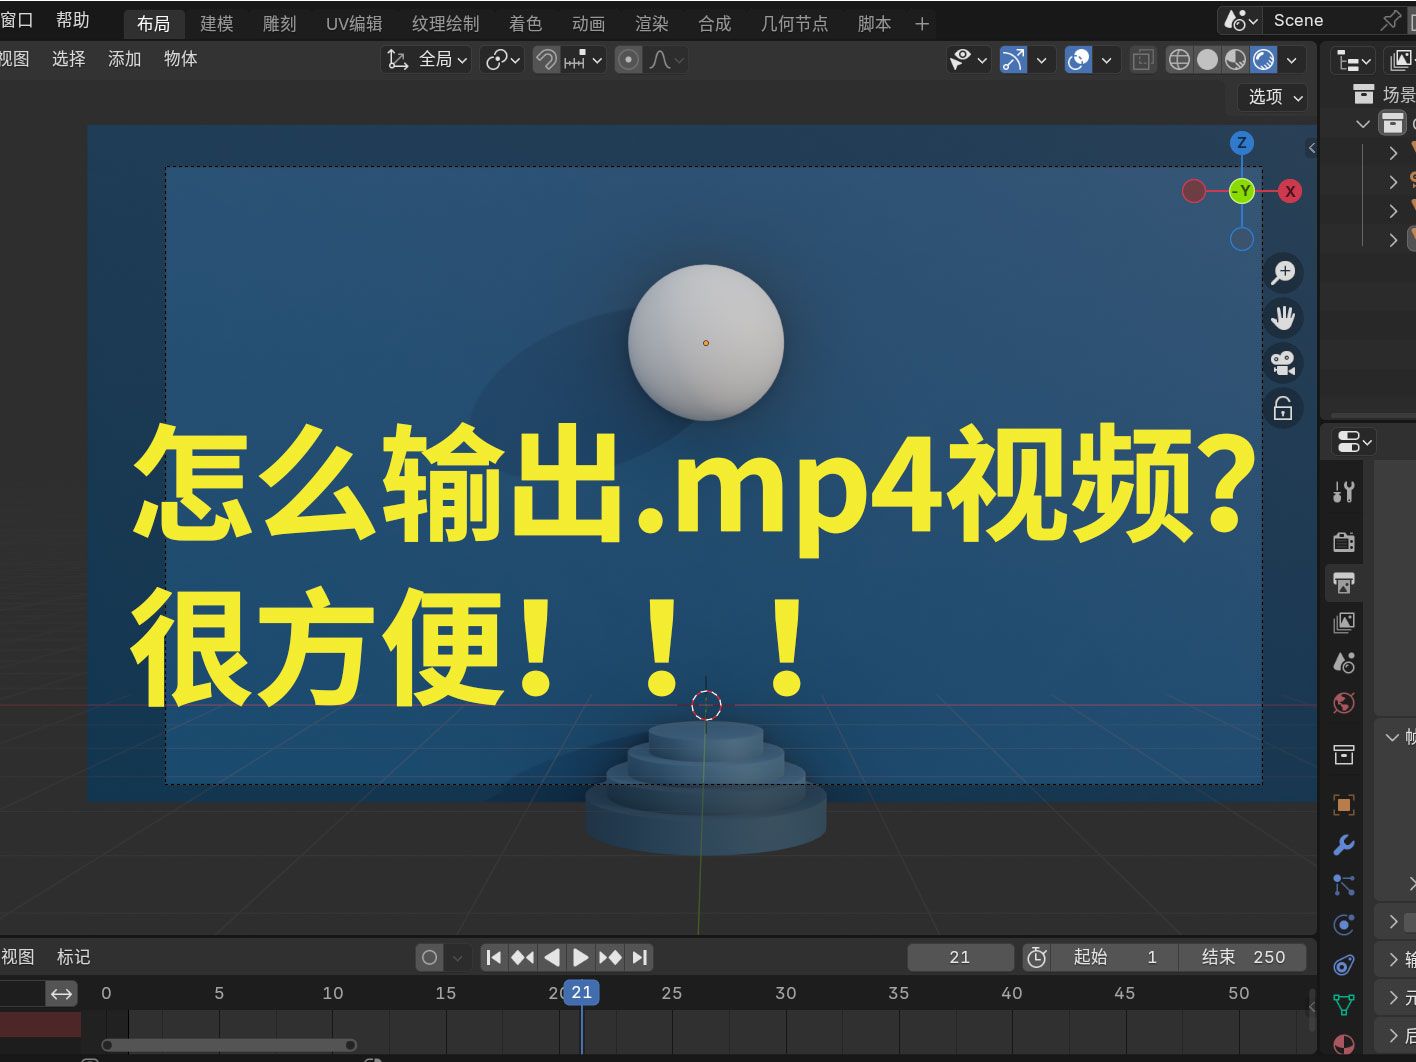
Task: Open the Modifier properties wrench tab
Action: coord(1343,845)
